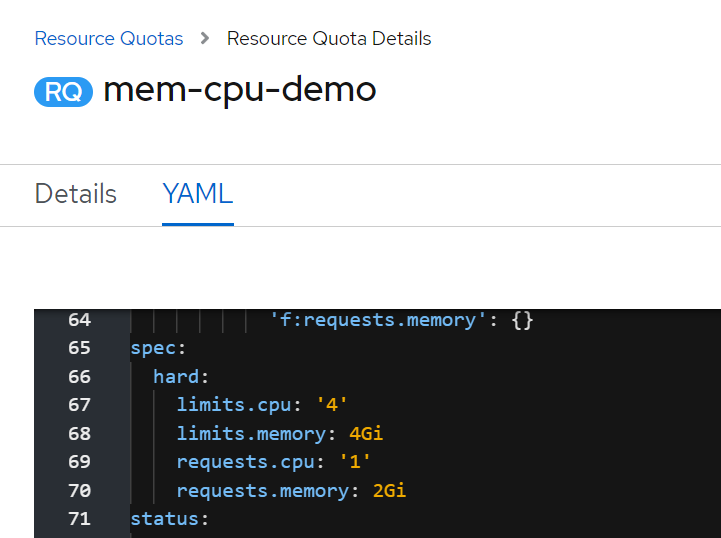Click the mem-cpu-demo page heading
Screen dimensions: 721x538
pos(240,90)
